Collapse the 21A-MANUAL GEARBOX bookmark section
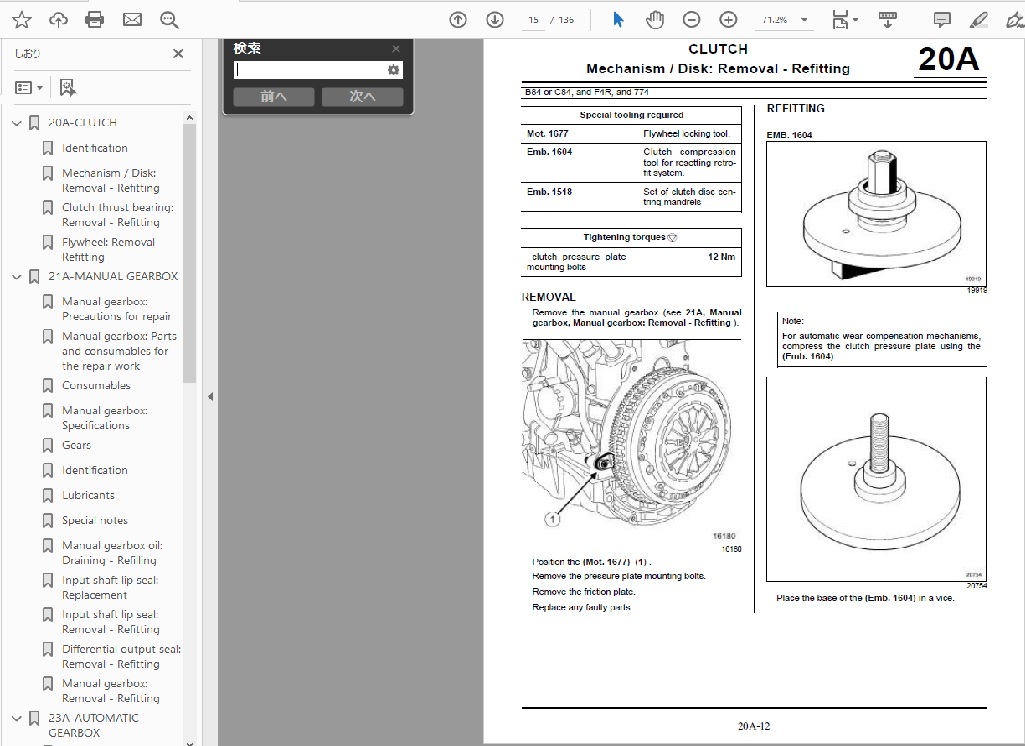This screenshot has height=746, width=1025. (17, 277)
